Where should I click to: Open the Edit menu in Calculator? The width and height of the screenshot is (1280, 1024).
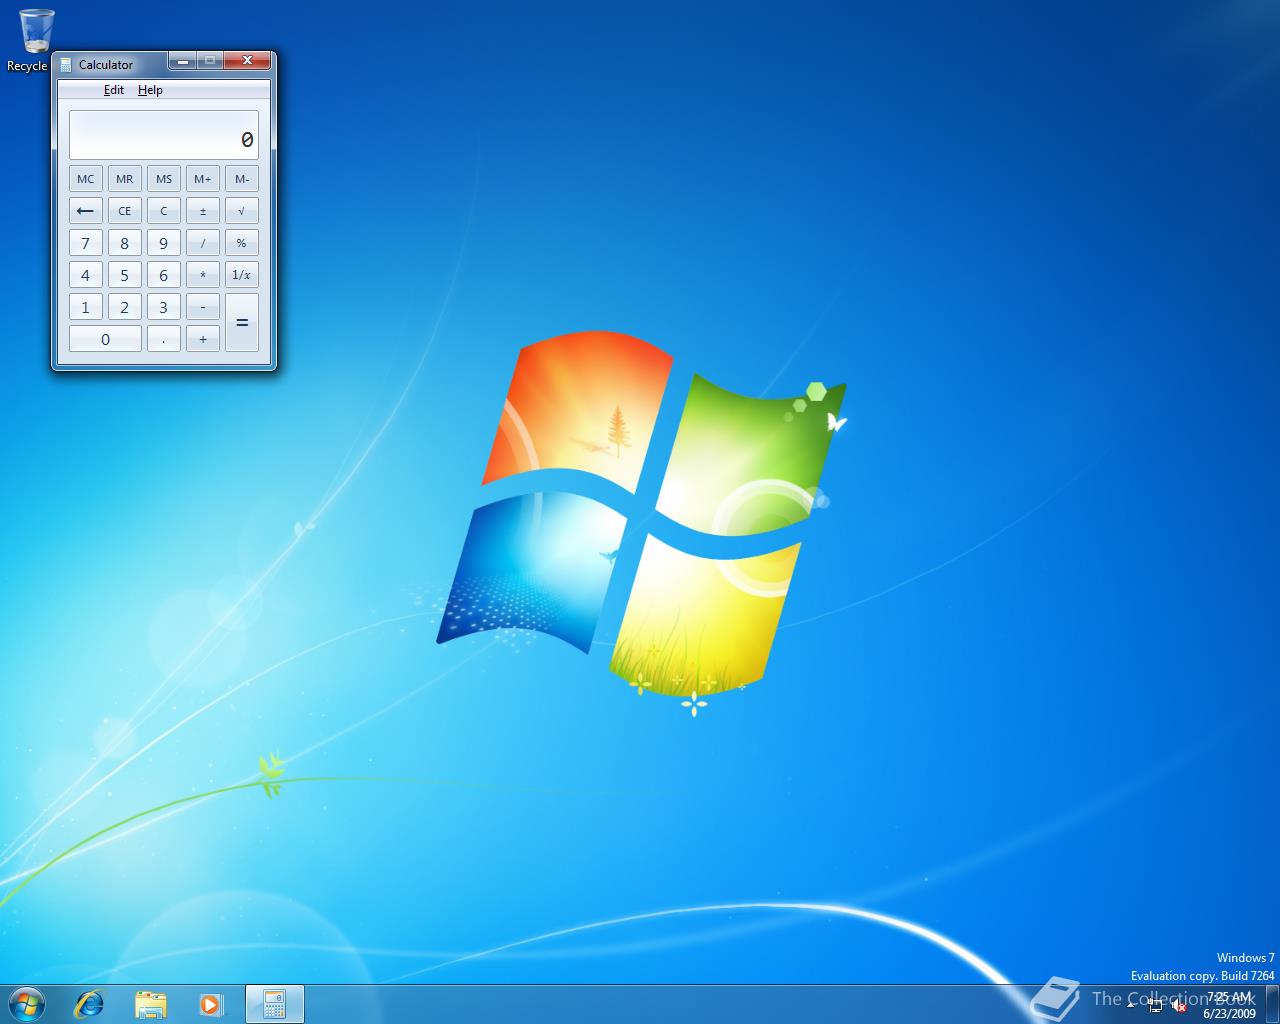(x=114, y=90)
